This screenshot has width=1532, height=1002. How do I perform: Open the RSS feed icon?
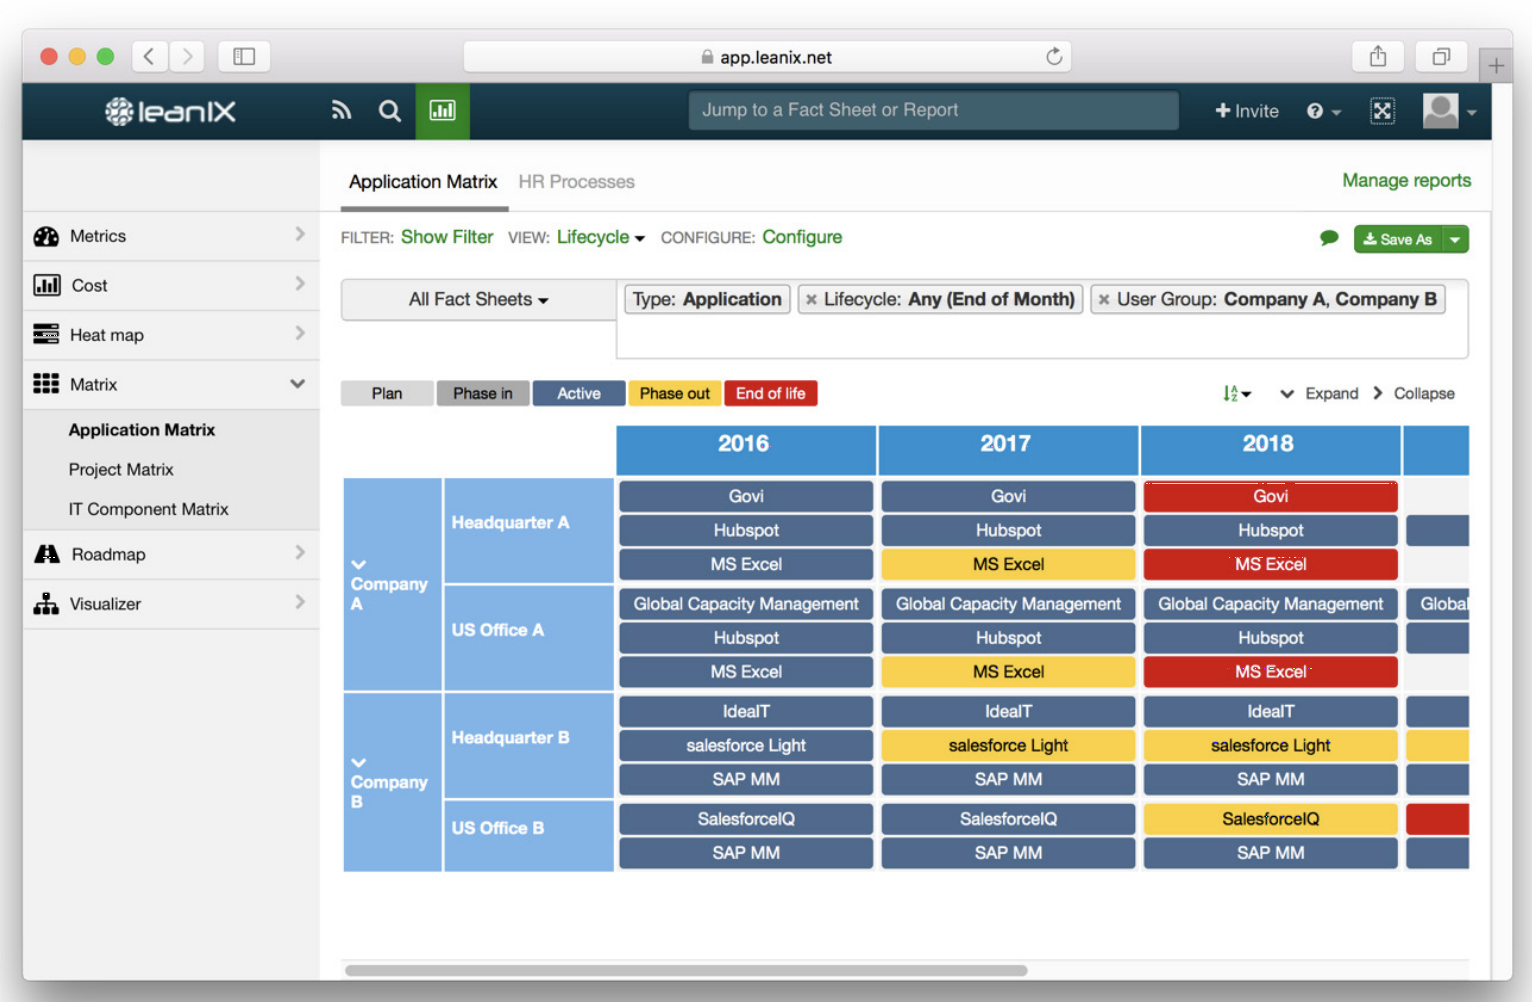[x=341, y=111]
